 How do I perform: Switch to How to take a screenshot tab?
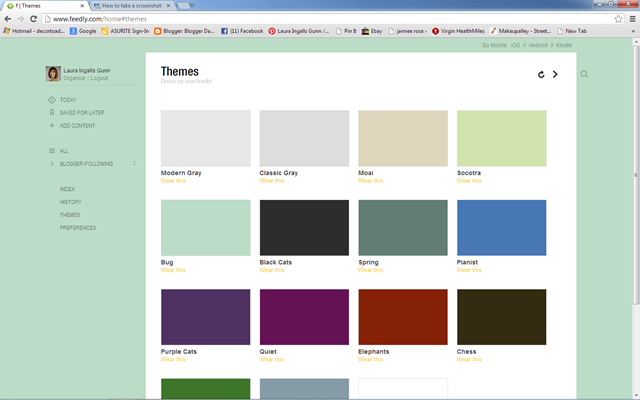(x=131, y=6)
